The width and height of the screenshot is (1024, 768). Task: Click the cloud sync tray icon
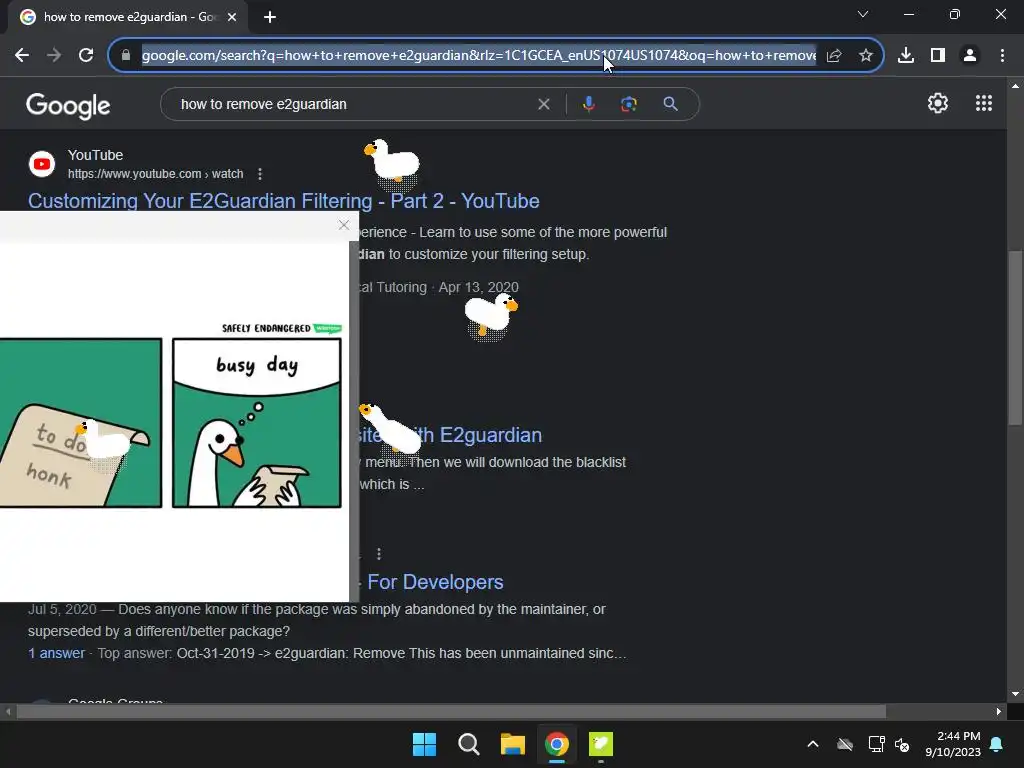(845, 744)
